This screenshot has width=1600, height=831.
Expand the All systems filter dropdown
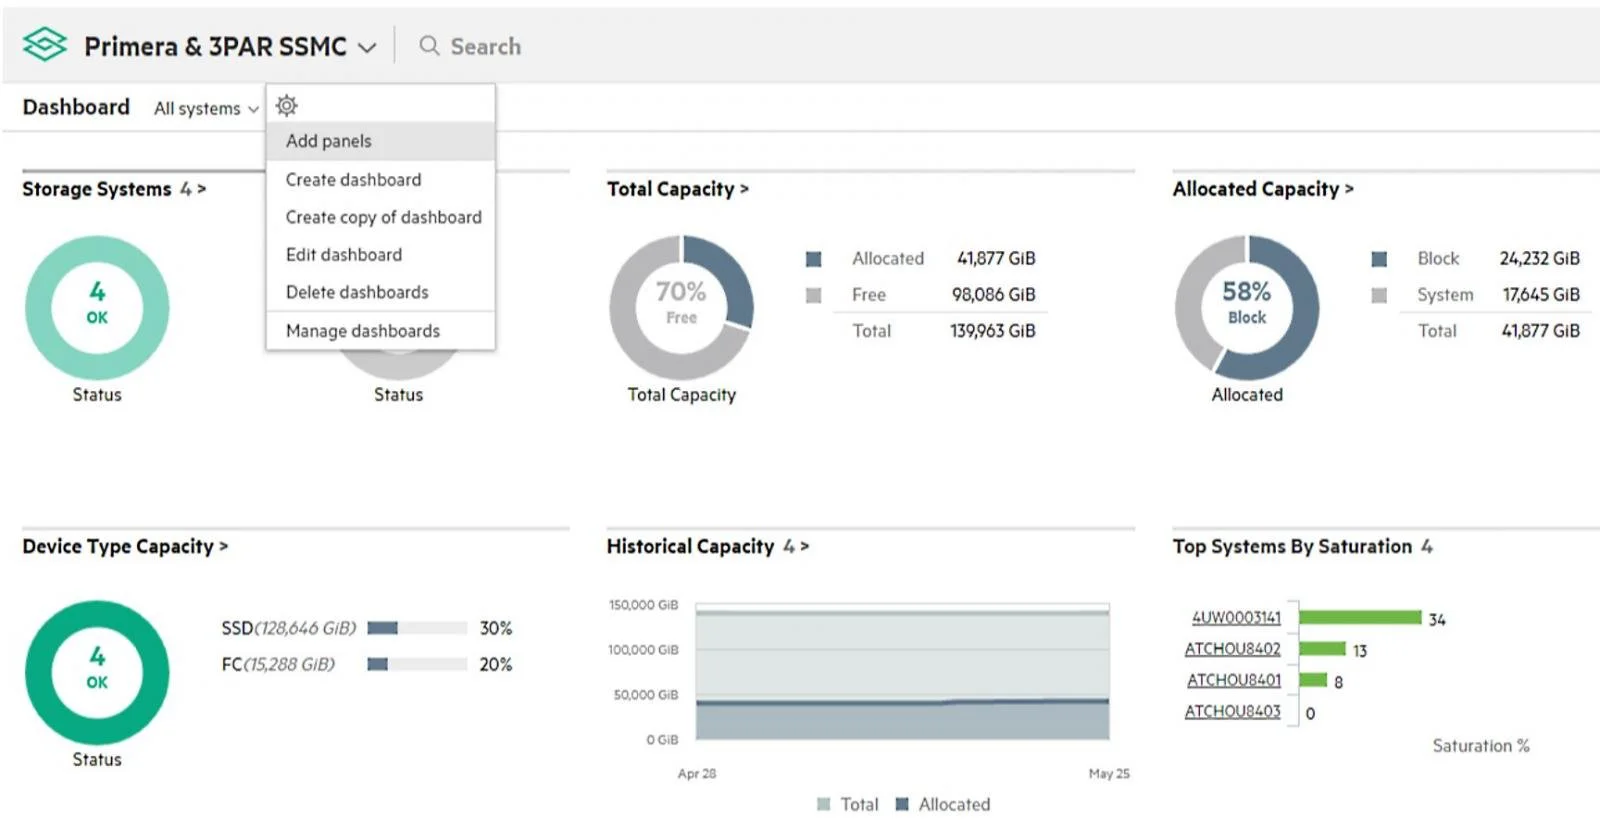click(x=206, y=109)
